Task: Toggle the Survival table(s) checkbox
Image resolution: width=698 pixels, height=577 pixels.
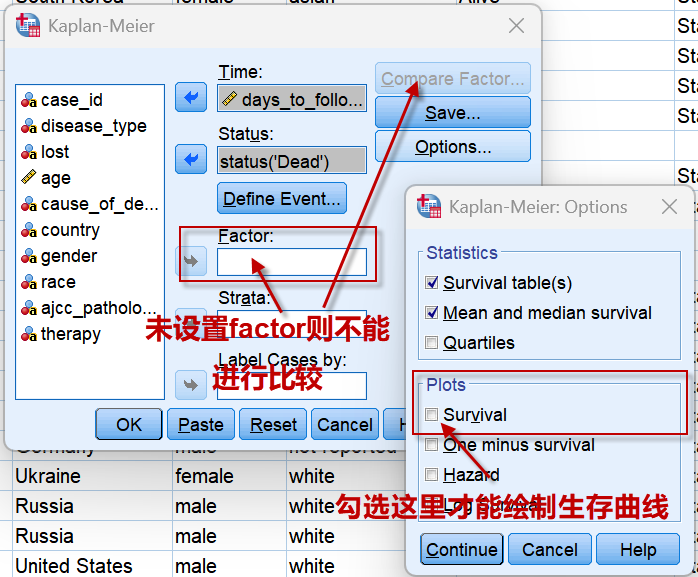Action: [x=432, y=283]
